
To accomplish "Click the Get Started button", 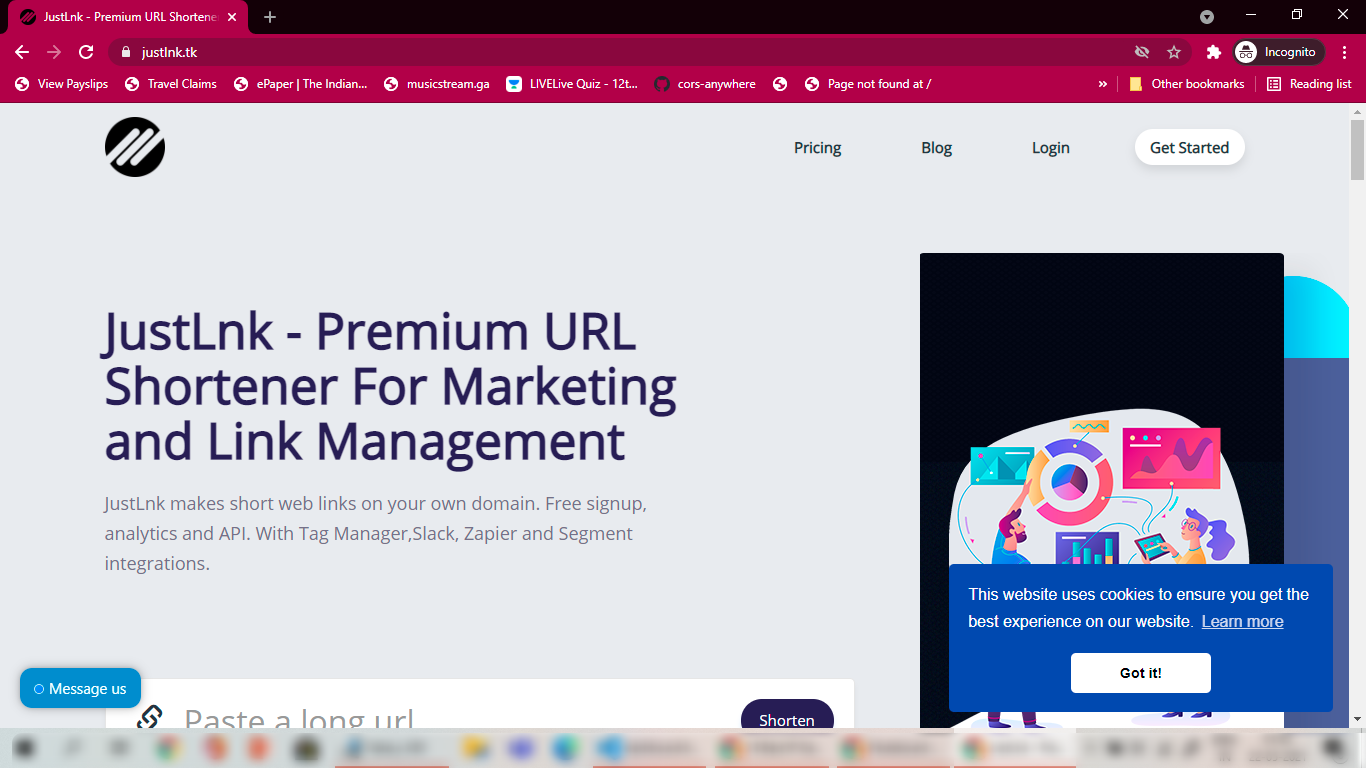I will [1189, 148].
